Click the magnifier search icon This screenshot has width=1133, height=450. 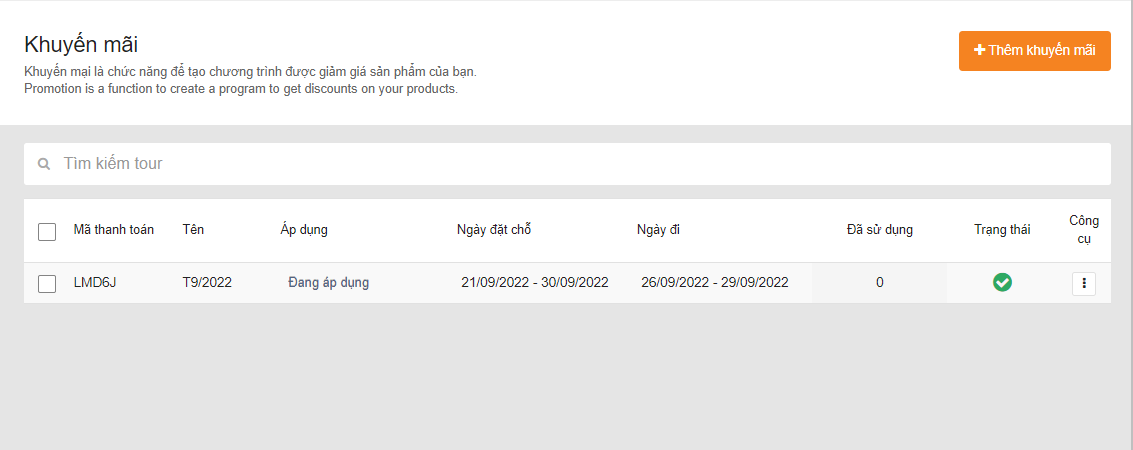pyautogui.click(x=44, y=164)
